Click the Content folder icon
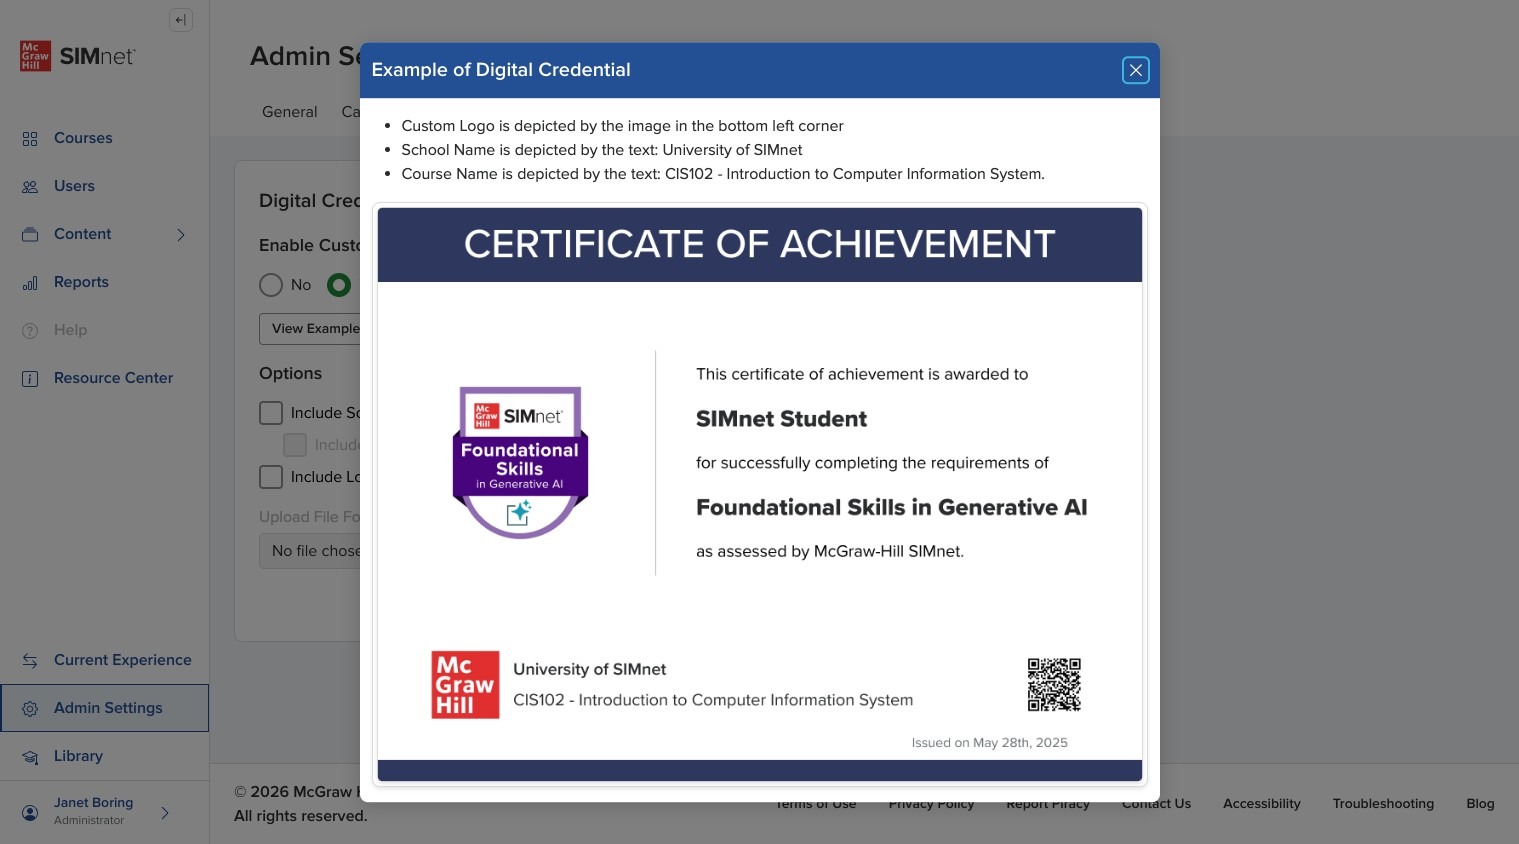This screenshot has height=844, width=1519. tap(30, 235)
